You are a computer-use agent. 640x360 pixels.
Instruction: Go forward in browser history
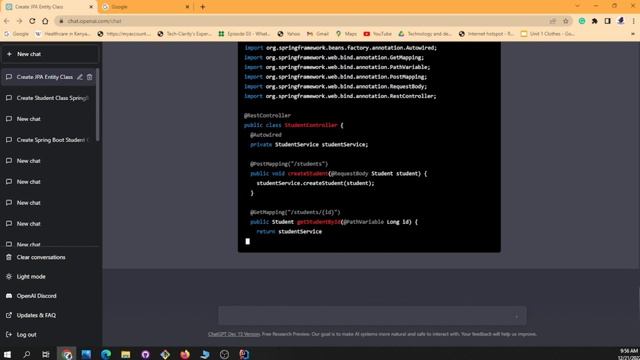click(19, 21)
